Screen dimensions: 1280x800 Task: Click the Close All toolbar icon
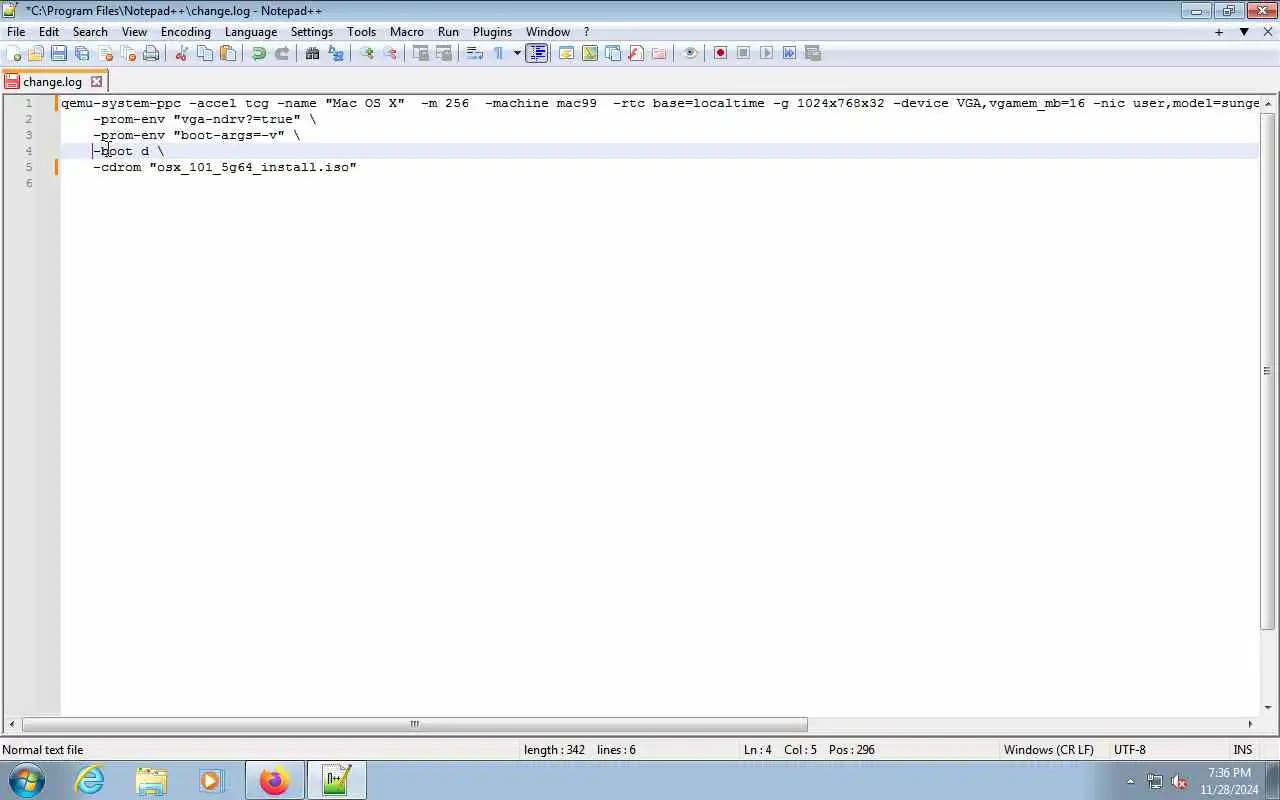128,53
